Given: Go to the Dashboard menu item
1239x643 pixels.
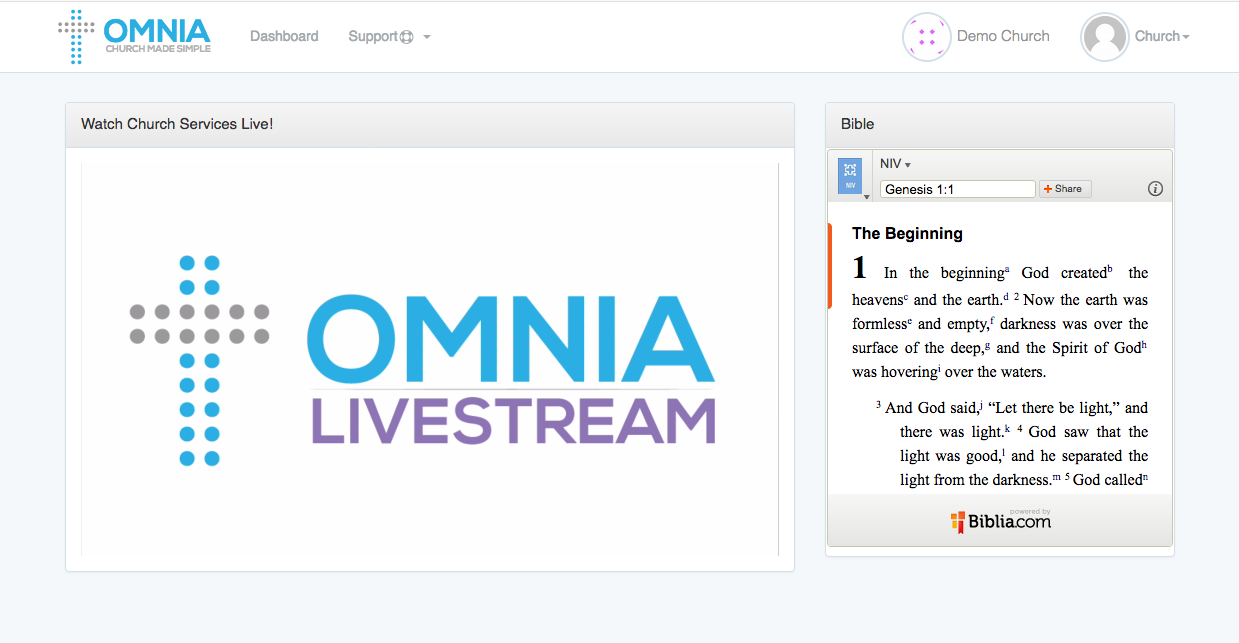Looking at the screenshot, I should point(284,36).
